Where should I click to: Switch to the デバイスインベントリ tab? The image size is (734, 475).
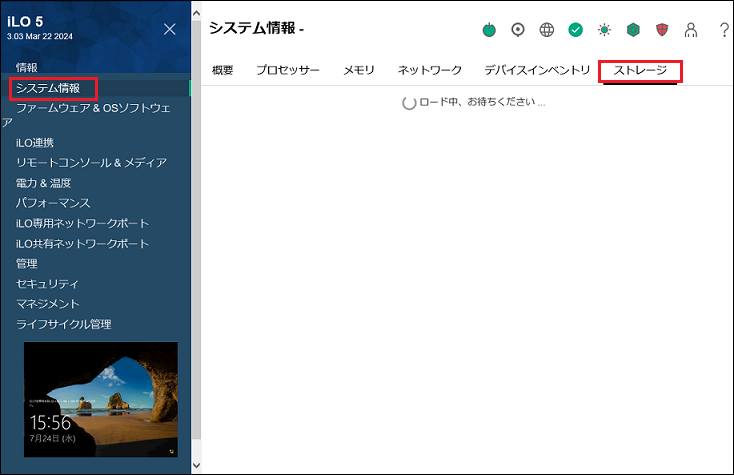[537, 70]
